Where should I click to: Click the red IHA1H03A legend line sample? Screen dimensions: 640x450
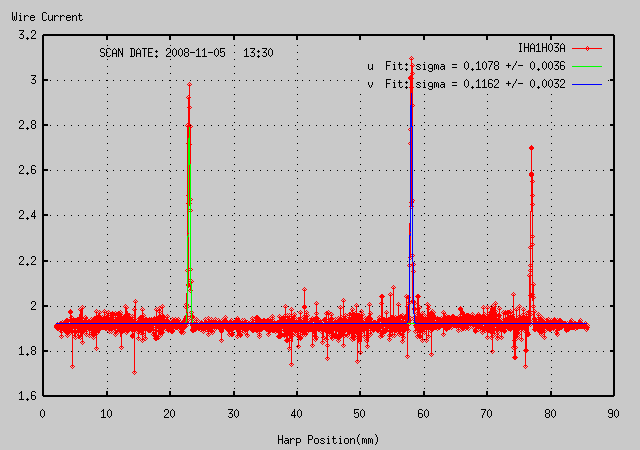click(x=587, y=49)
